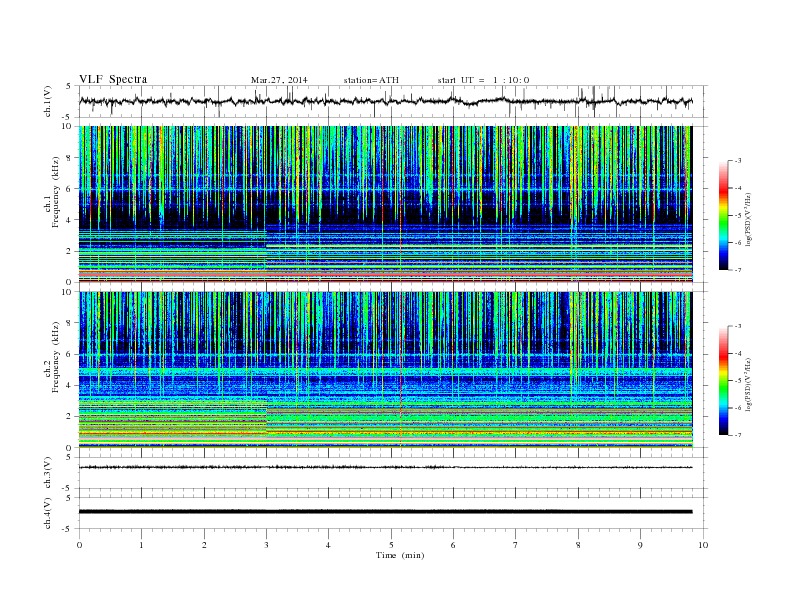
Task: Click the ch.1 voltage waveform trace
Action: (x=386, y=101)
